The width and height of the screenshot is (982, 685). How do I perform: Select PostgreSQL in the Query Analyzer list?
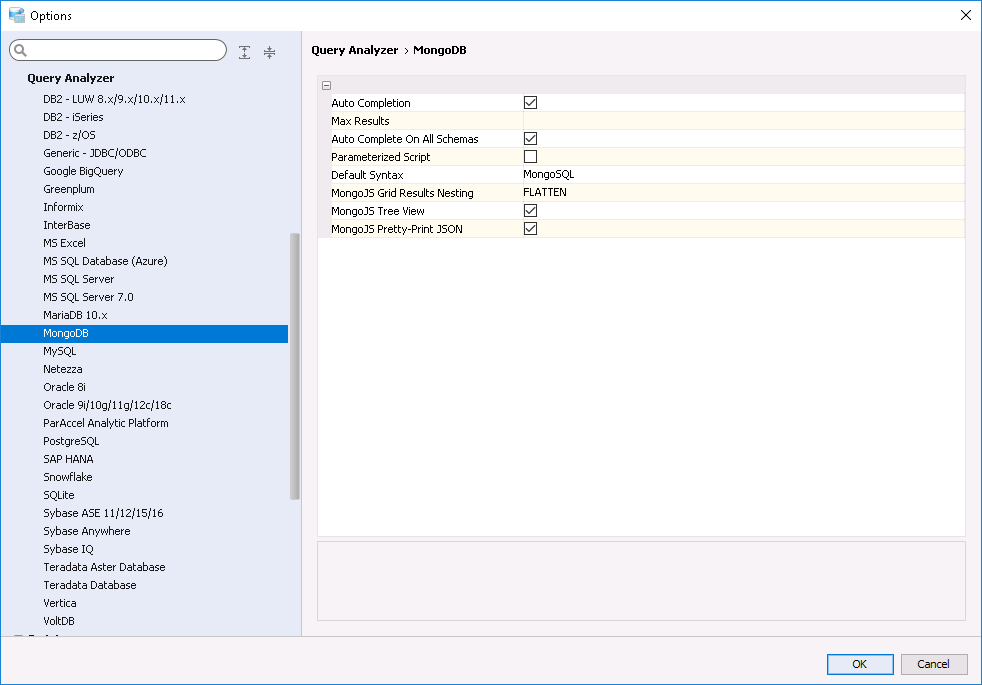[x=71, y=441]
